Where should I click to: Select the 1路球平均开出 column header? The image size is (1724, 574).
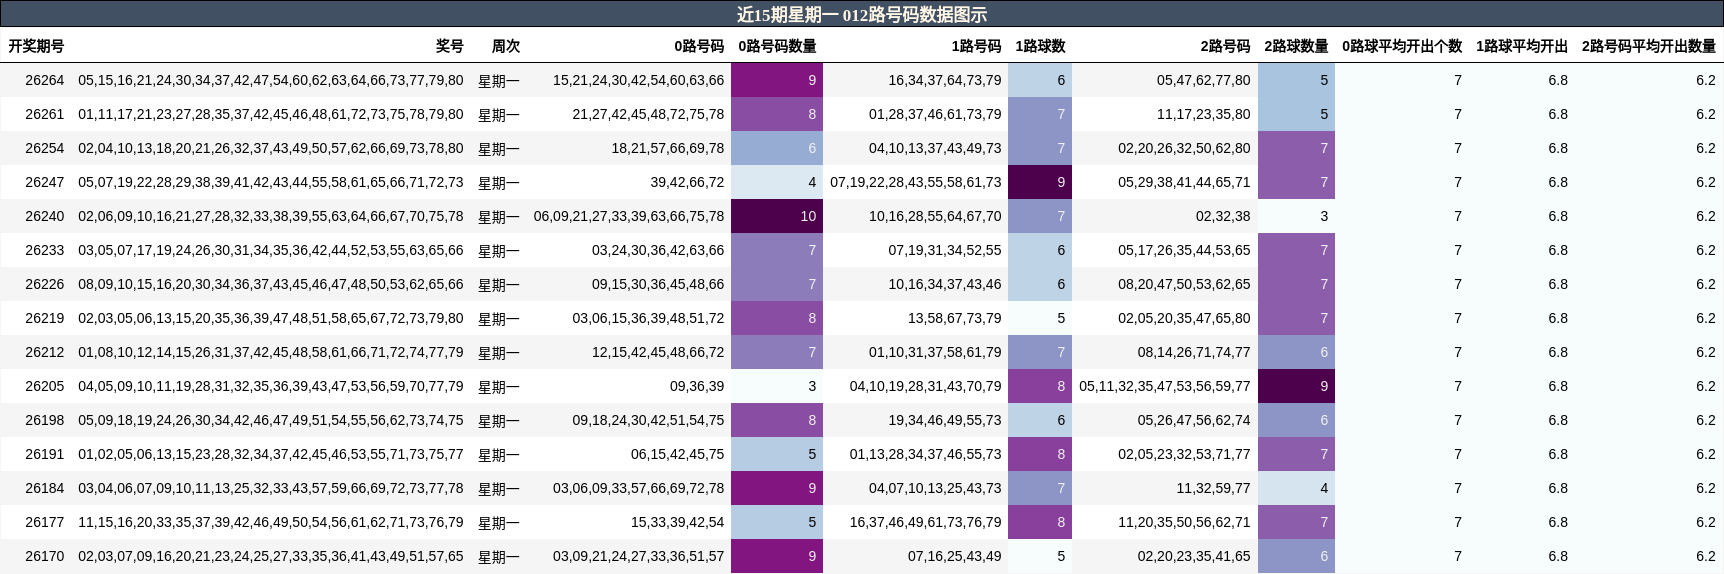tap(1522, 46)
